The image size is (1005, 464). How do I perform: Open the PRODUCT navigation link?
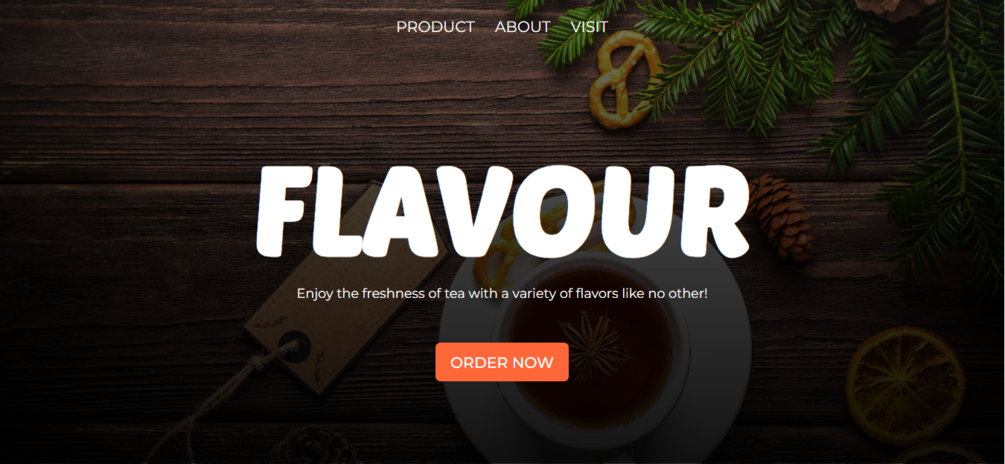pos(435,27)
